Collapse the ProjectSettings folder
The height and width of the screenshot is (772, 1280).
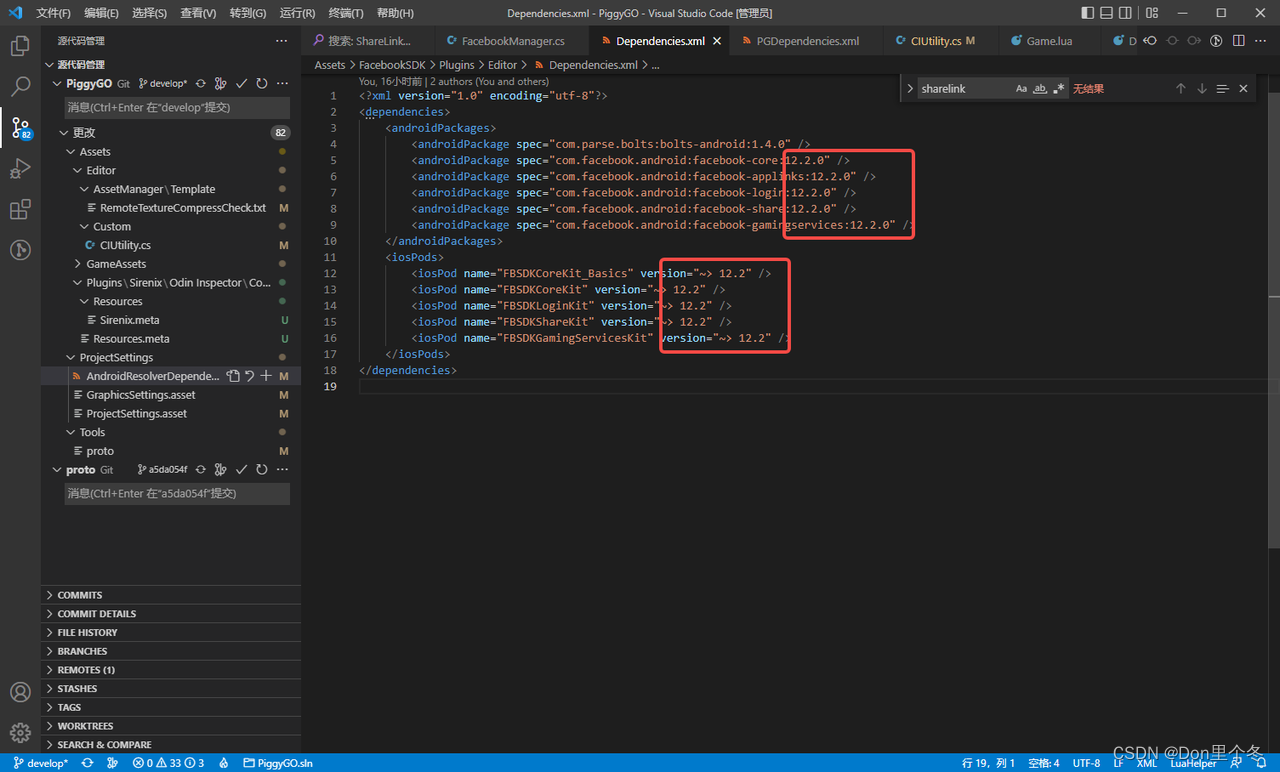point(70,358)
